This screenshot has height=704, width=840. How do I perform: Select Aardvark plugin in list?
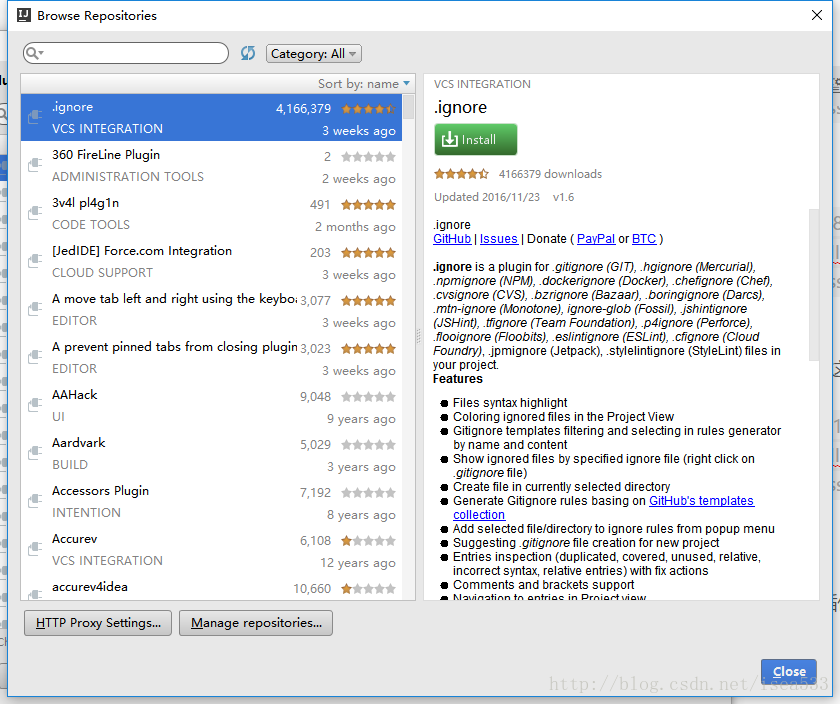pyautogui.click(x=211, y=453)
